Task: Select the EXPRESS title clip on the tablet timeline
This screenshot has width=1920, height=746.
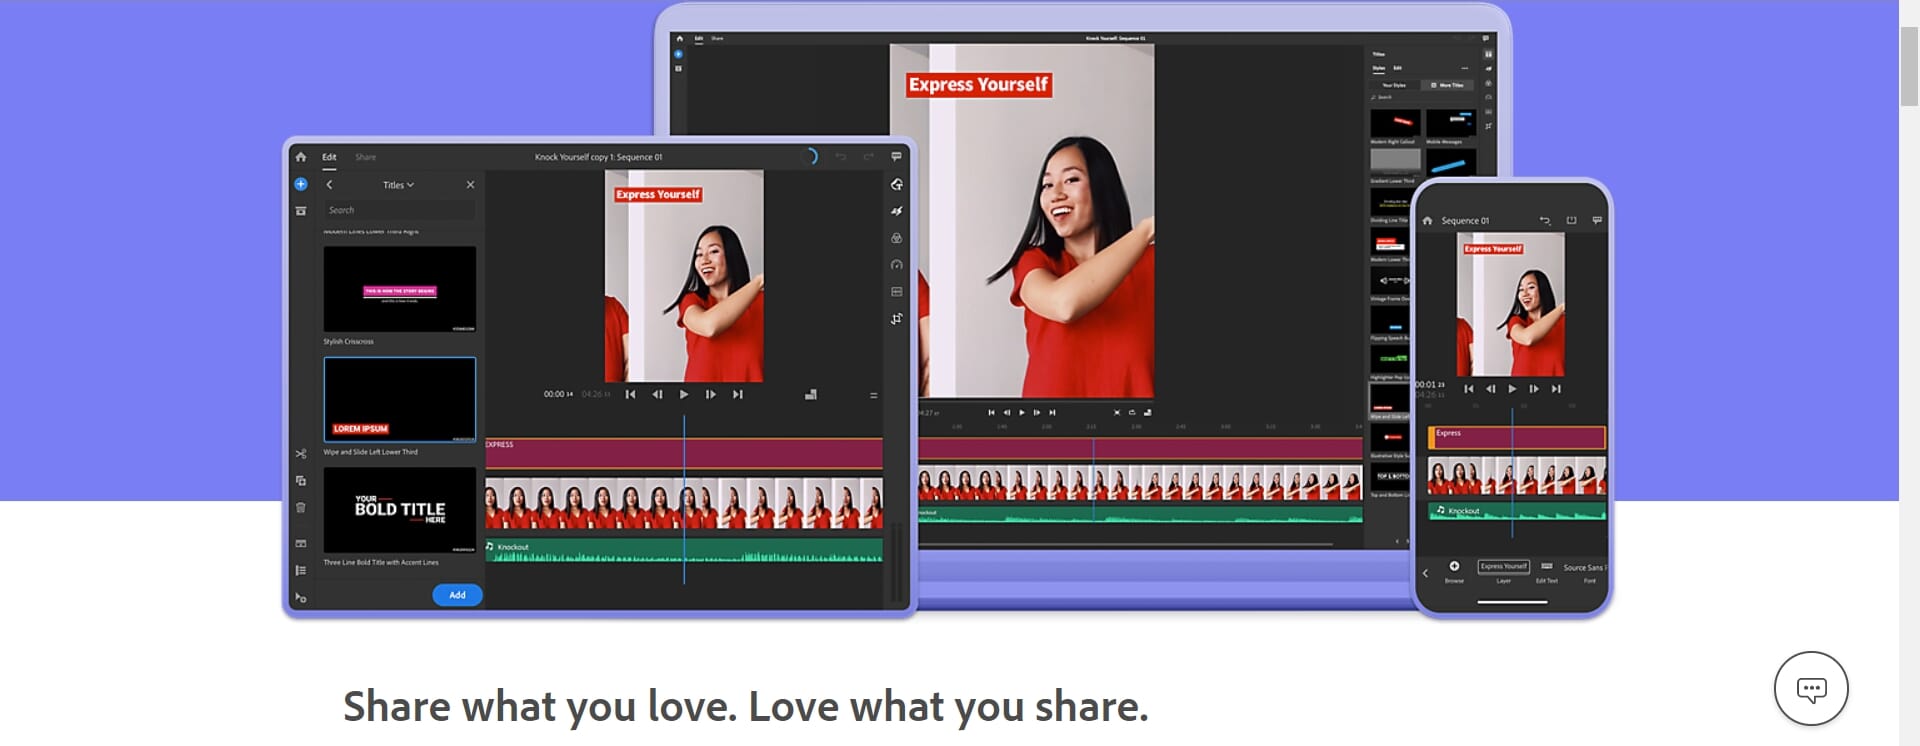Action: pyautogui.click(x=684, y=453)
